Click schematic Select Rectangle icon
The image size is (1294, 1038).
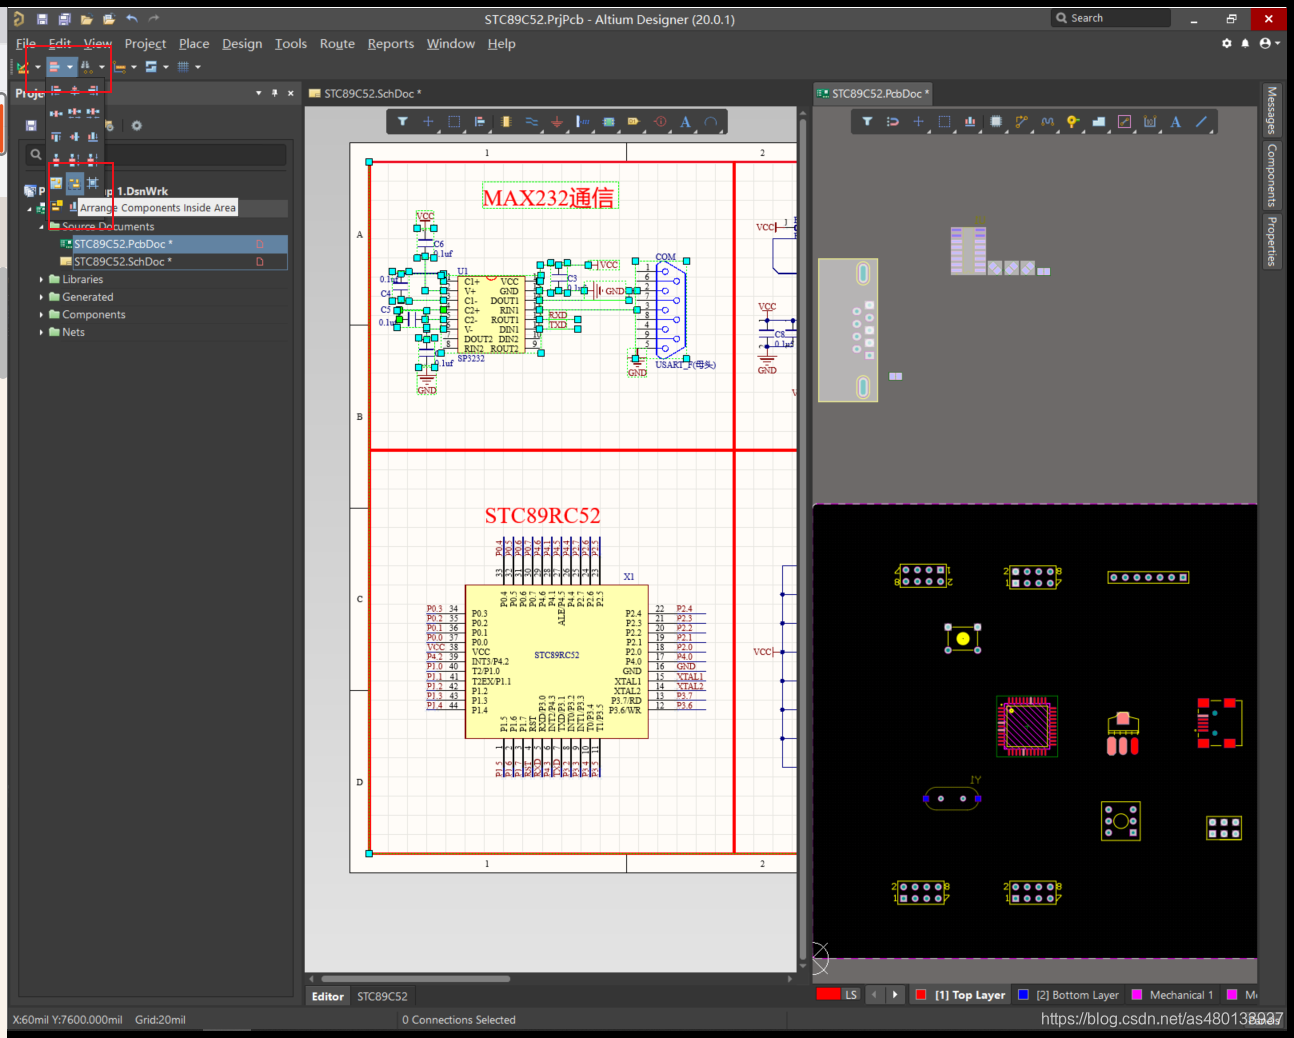click(x=454, y=122)
